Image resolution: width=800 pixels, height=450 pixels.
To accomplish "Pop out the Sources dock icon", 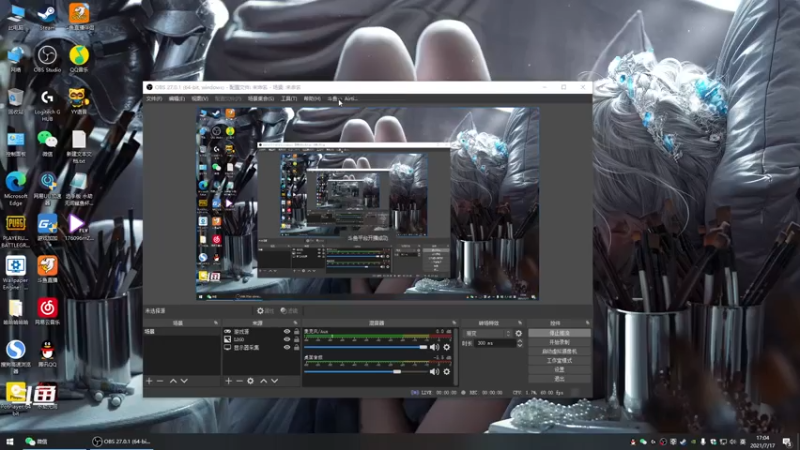I will pos(295,323).
